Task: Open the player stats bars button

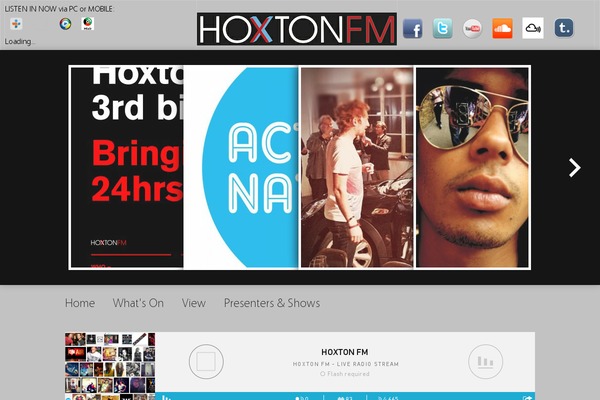Action: pos(486,362)
